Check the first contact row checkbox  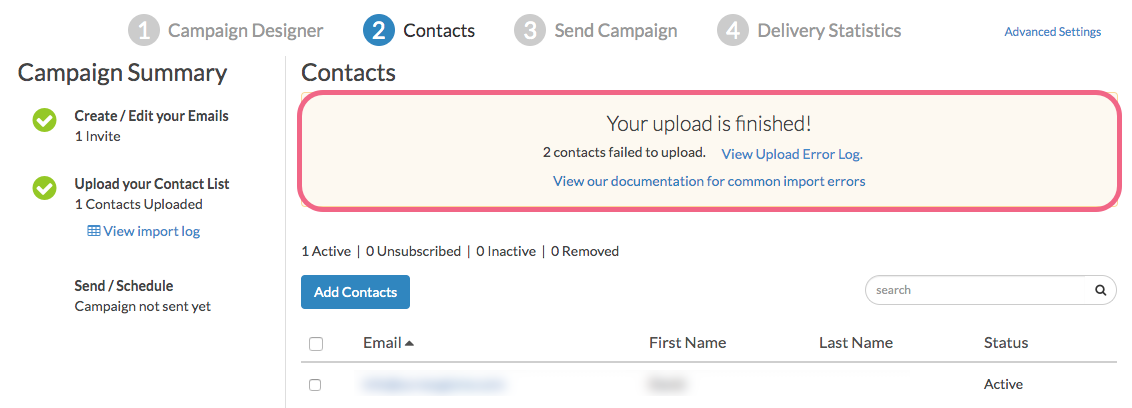pos(316,384)
